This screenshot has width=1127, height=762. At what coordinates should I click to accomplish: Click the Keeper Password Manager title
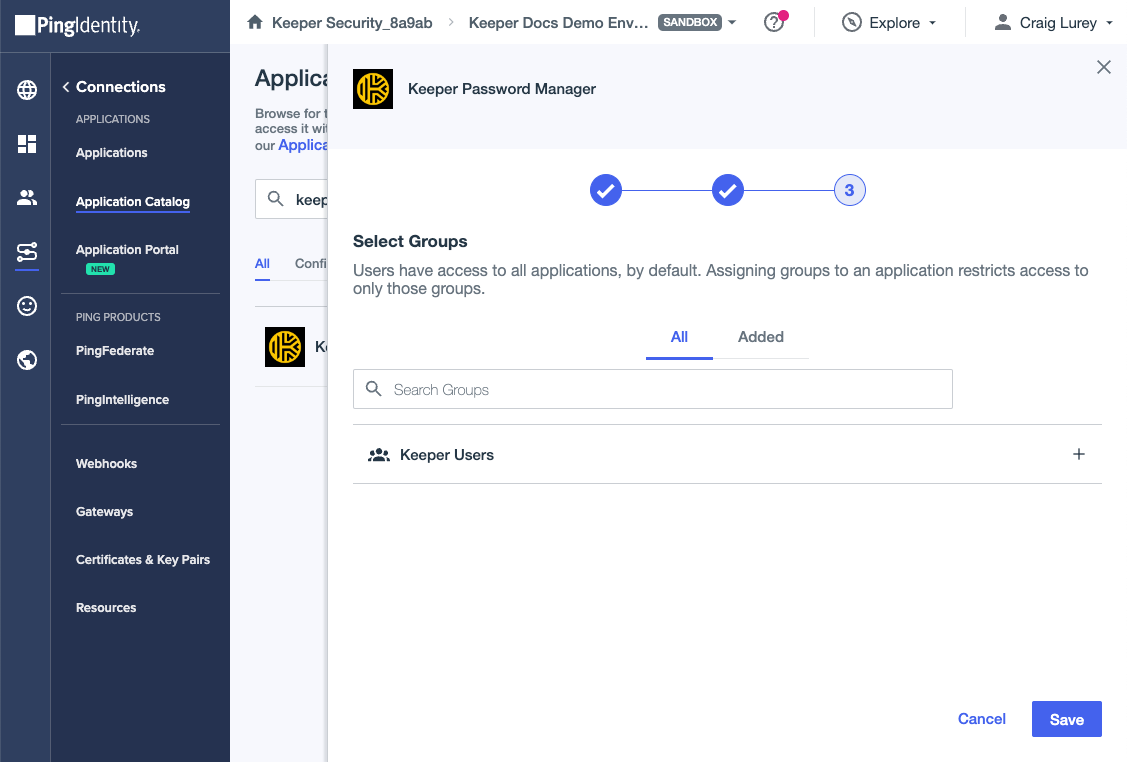(x=502, y=89)
